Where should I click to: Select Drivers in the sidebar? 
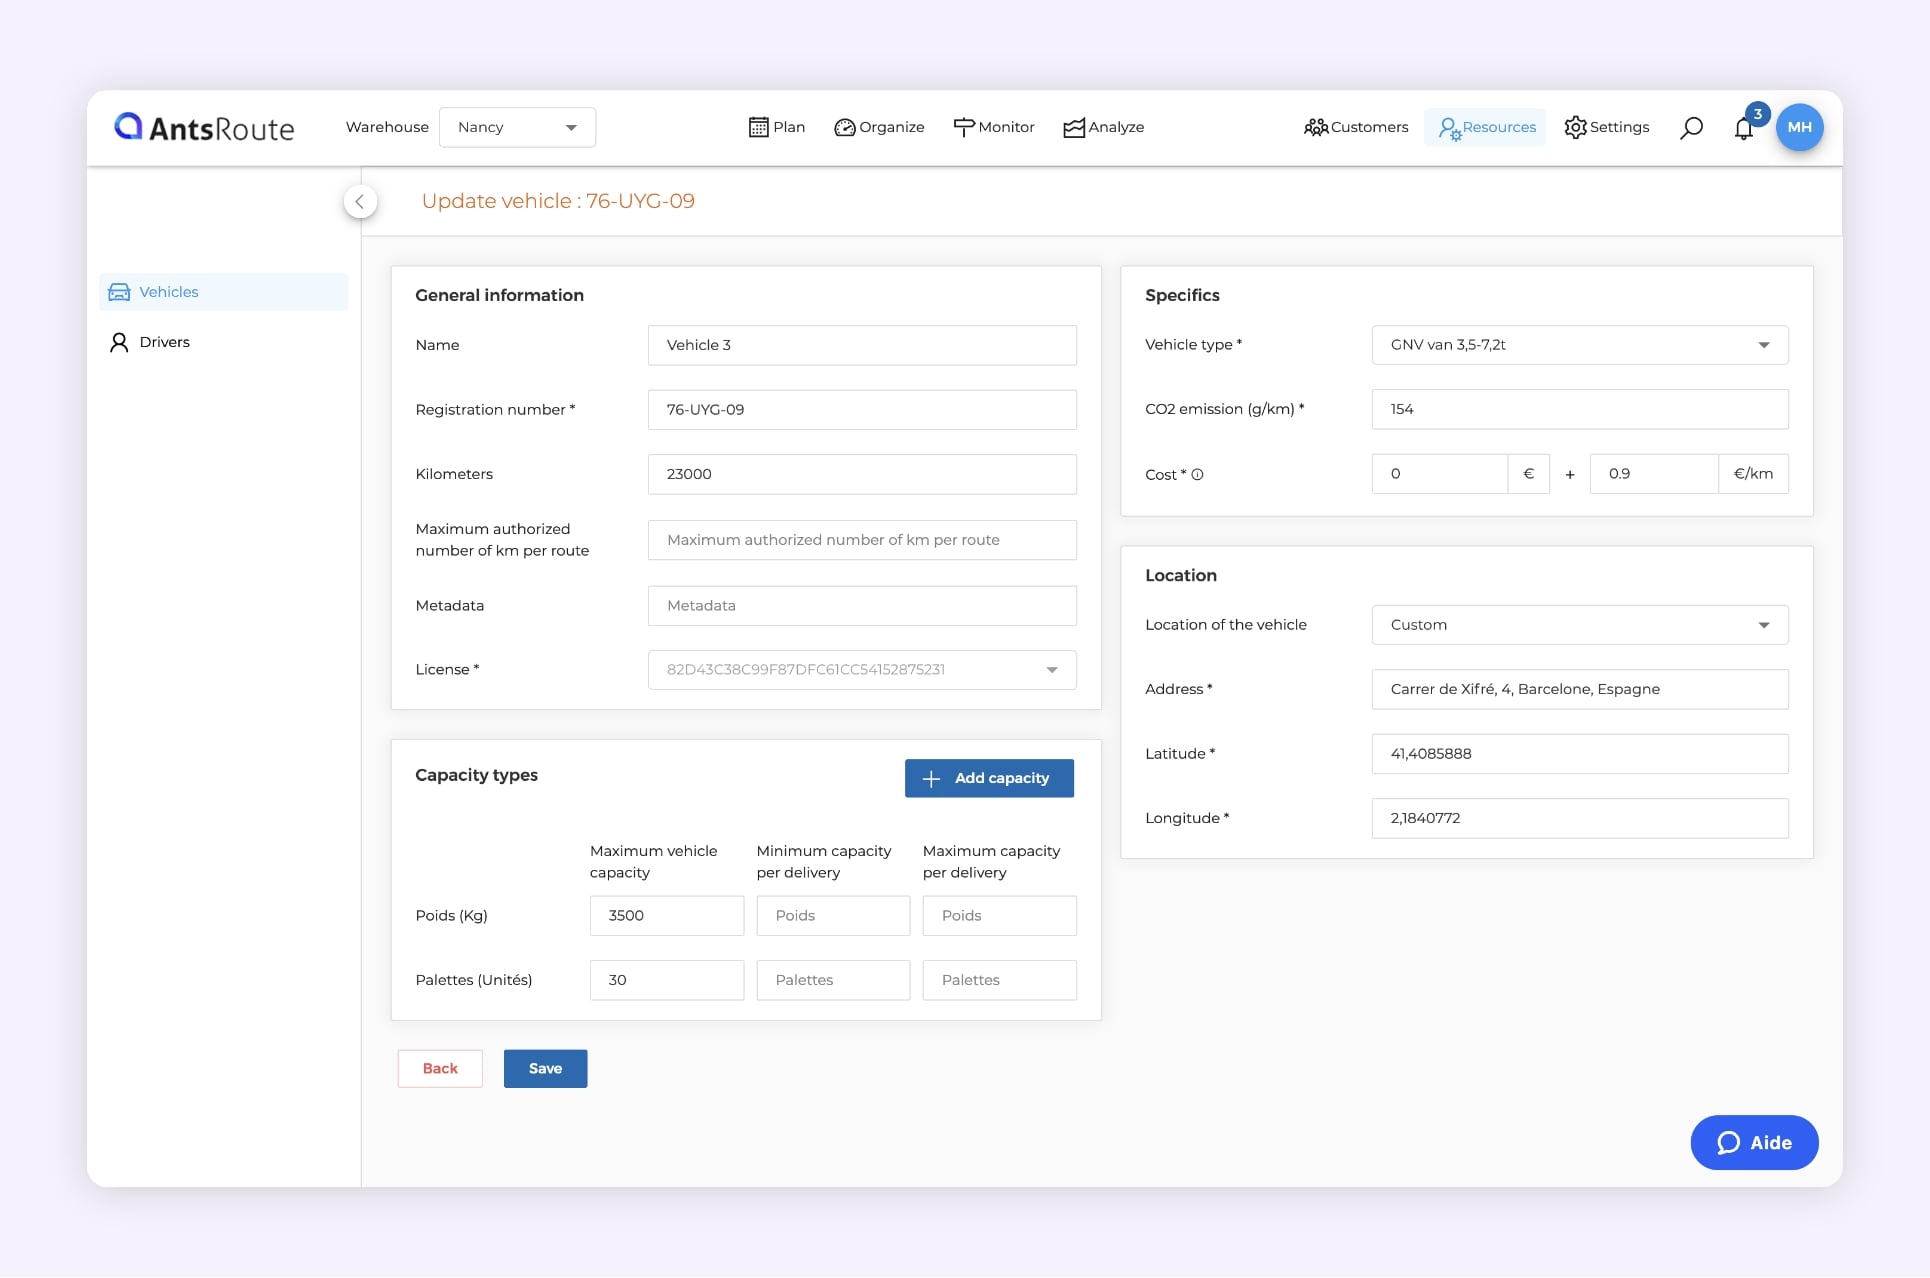pos(164,342)
